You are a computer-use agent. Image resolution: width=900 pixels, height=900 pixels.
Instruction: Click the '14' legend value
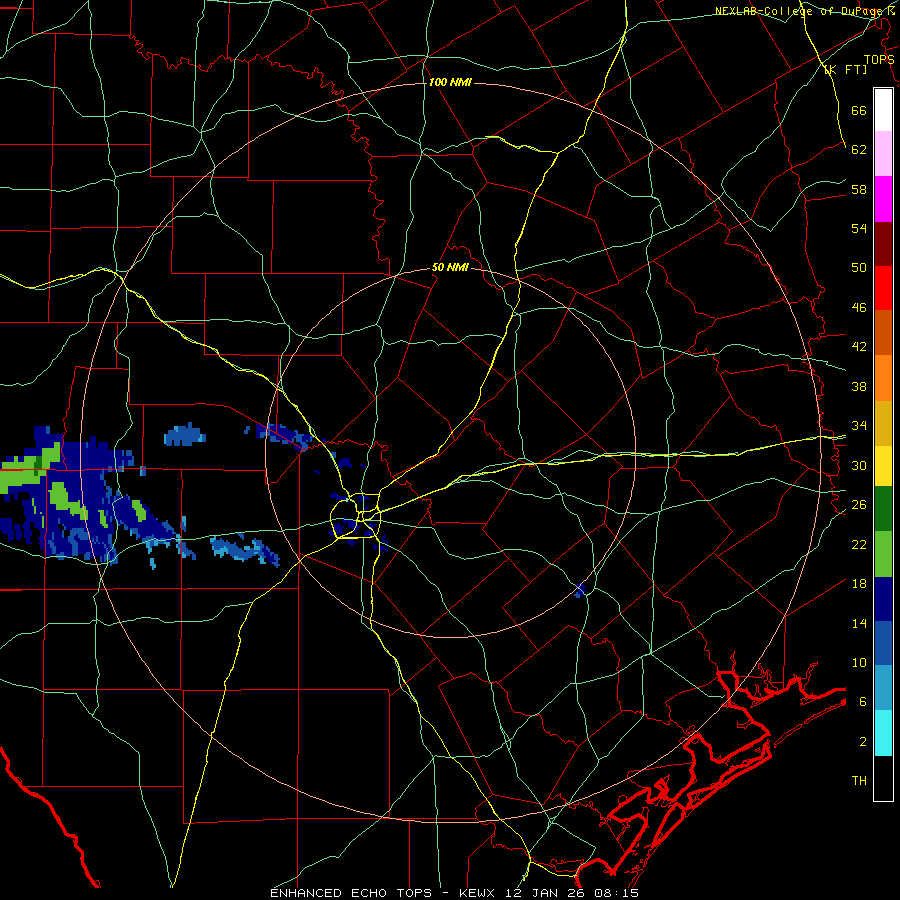tap(859, 623)
